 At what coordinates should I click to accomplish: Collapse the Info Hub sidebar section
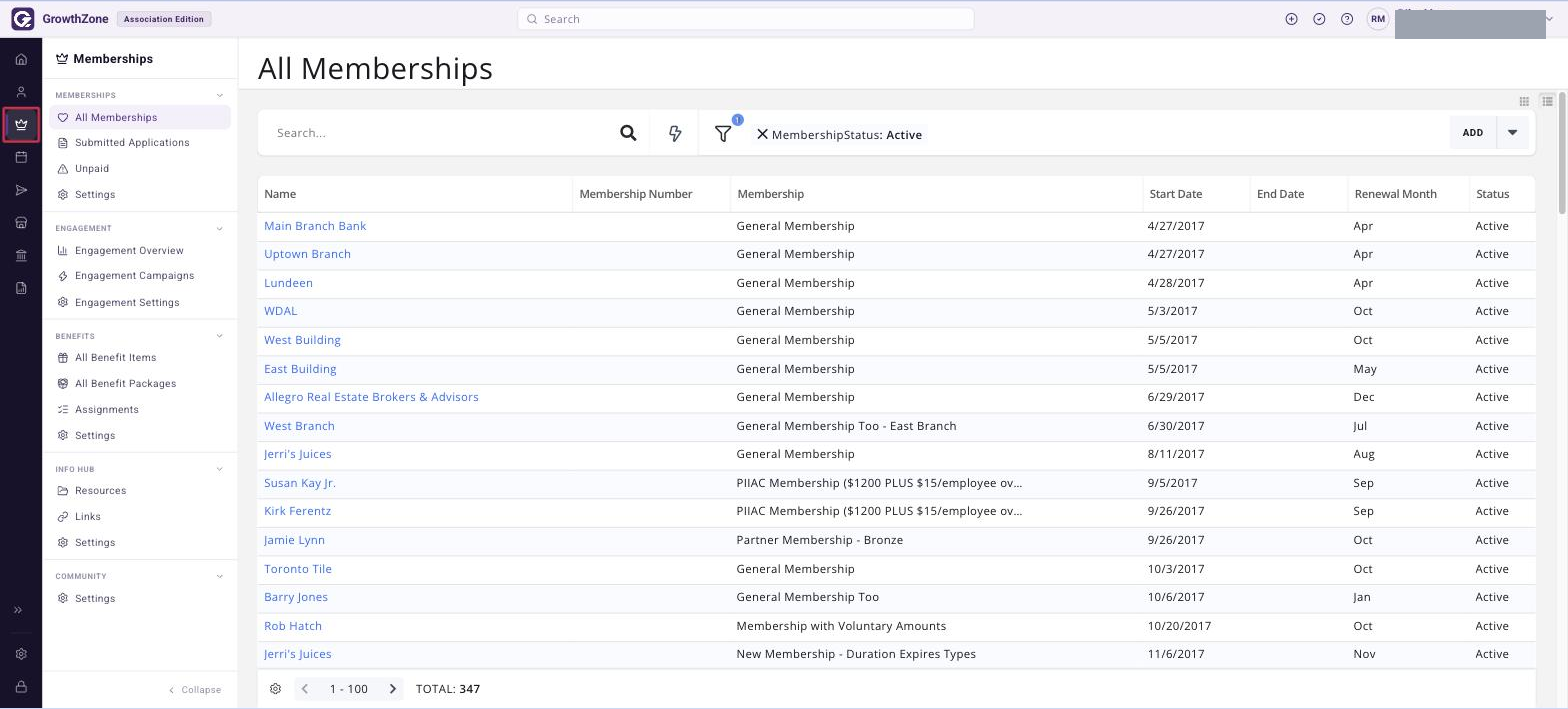coord(220,469)
